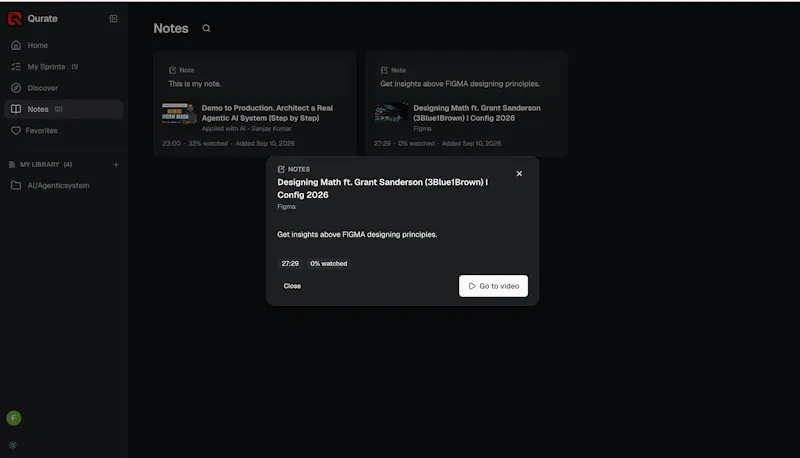Add new library with plus icon
Image resolution: width=800 pixels, height=458 pixels.
pyautogui.click(x=116, y=165)
